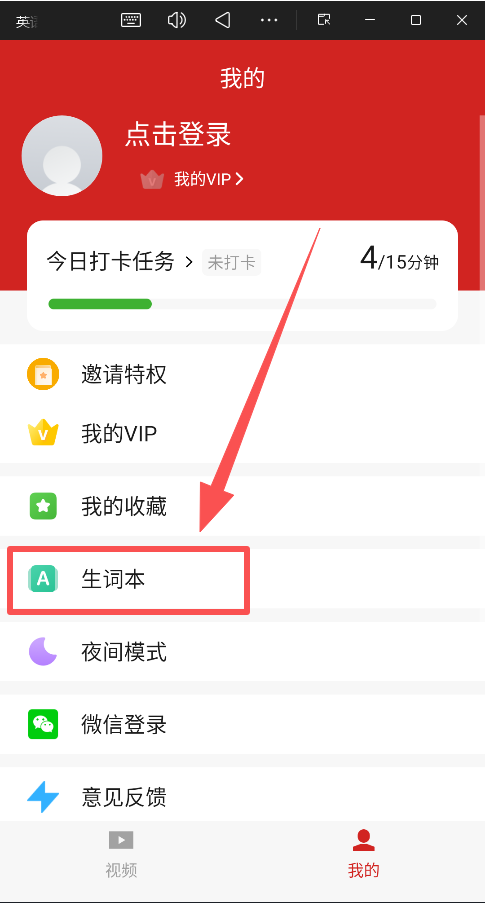This screenshot has width=485, height=903.
Task: Open 意见反馈 feedback entry
Action: point(242,797)
